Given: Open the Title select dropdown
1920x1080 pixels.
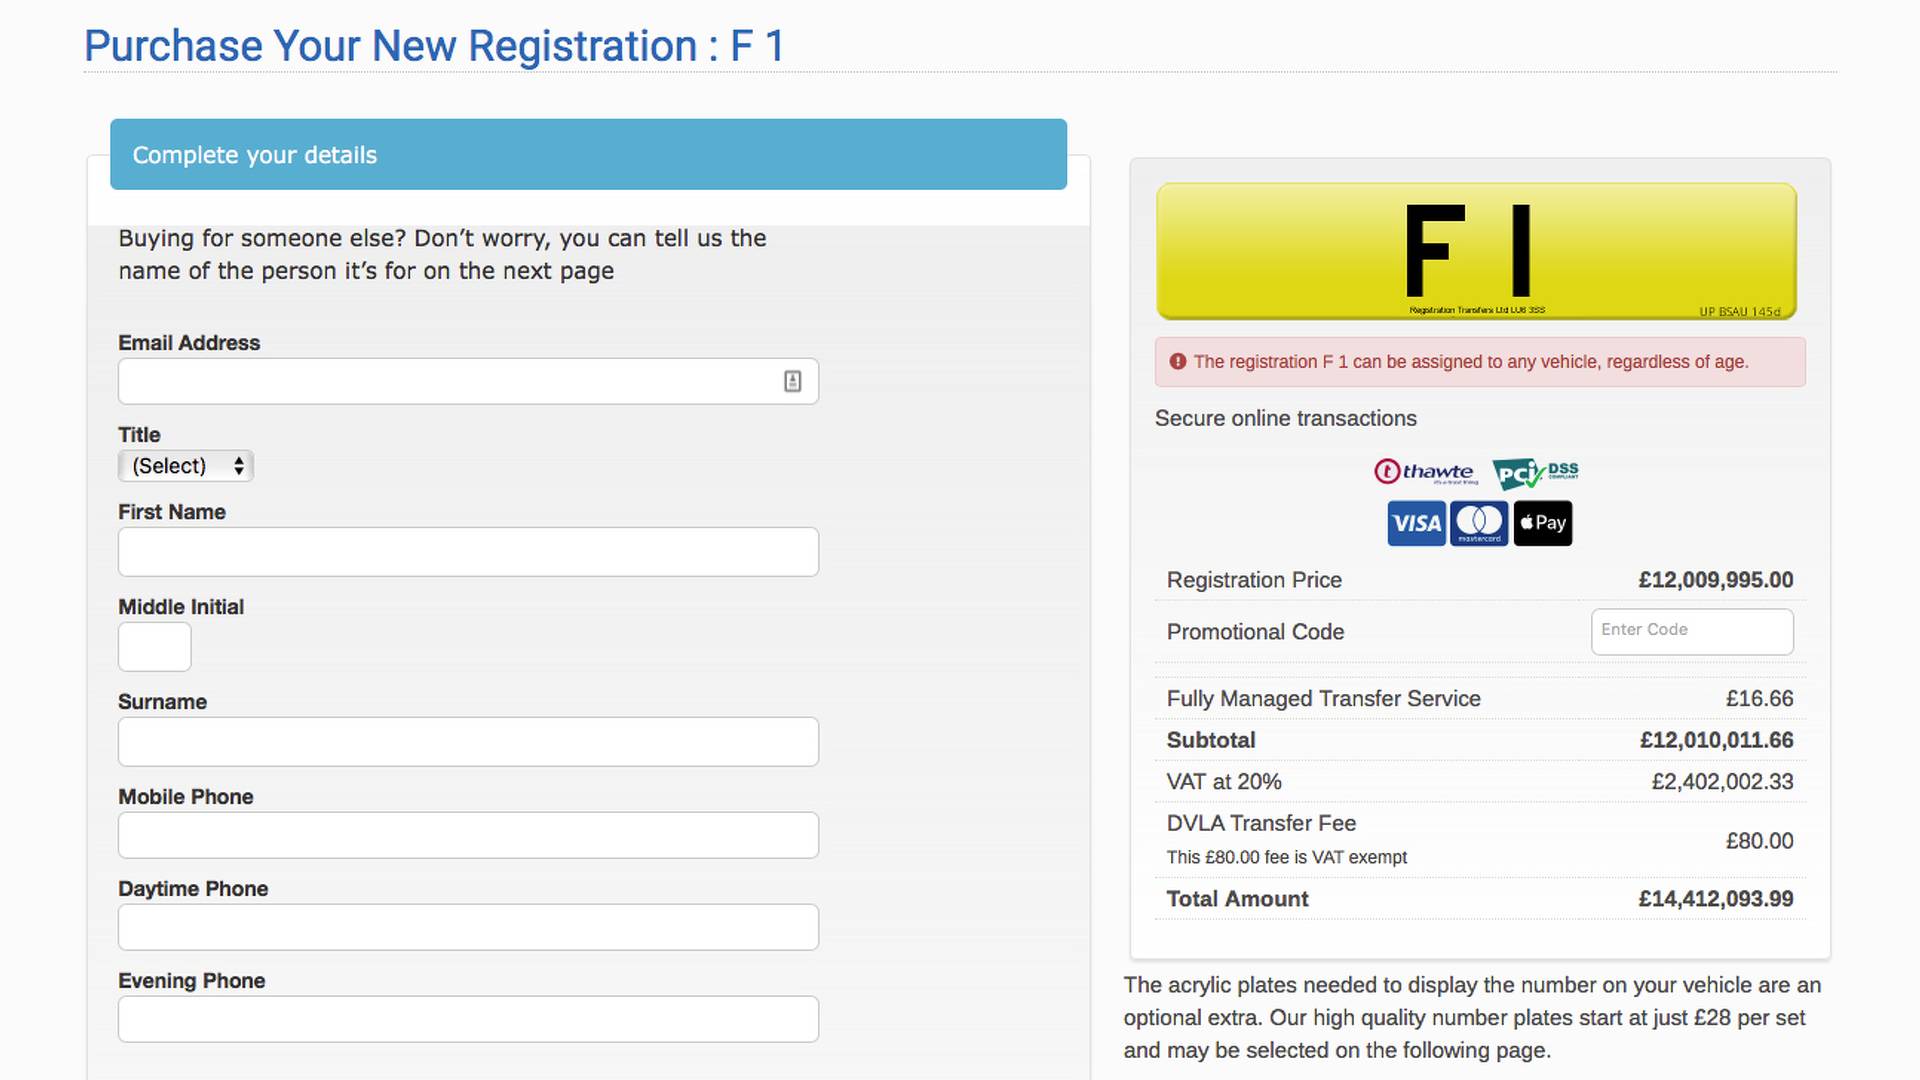Looking at the screenshot, I should [x=186, y=466].
